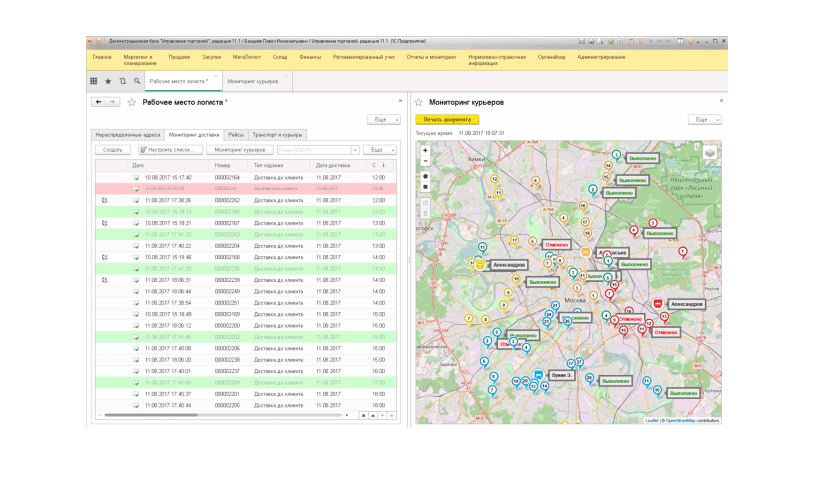
Task: Open the Нераспределенные адреса tab
Action: pyautogui.click(x=128, y=135)
